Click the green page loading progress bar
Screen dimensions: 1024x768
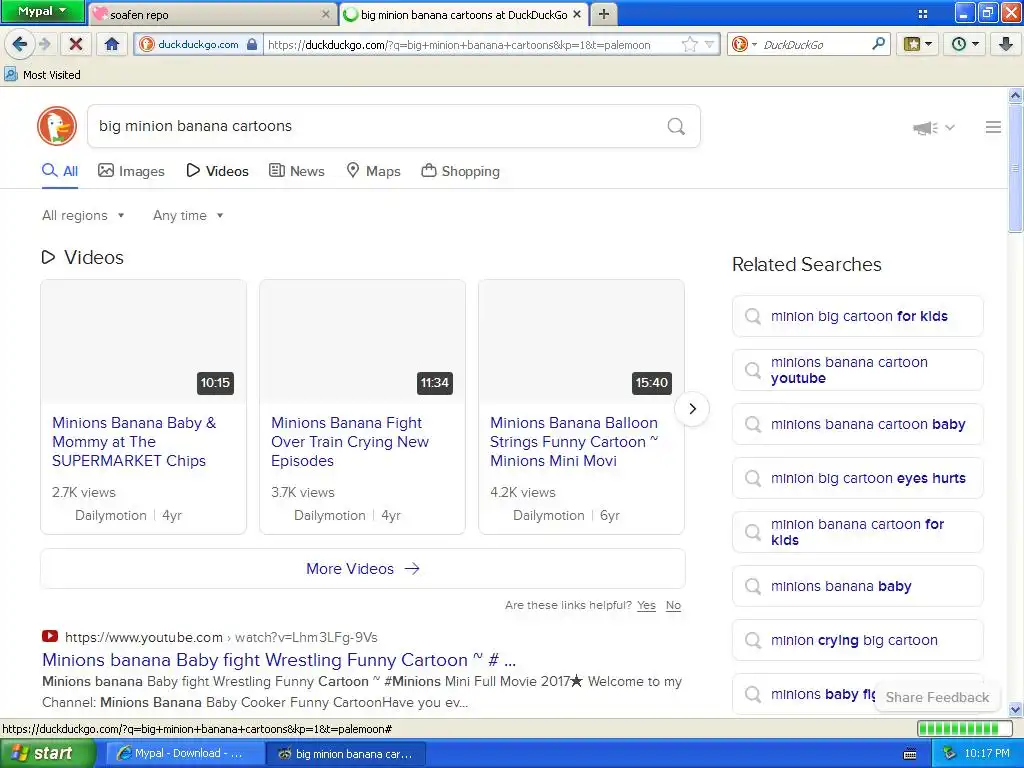click(967, 729)
